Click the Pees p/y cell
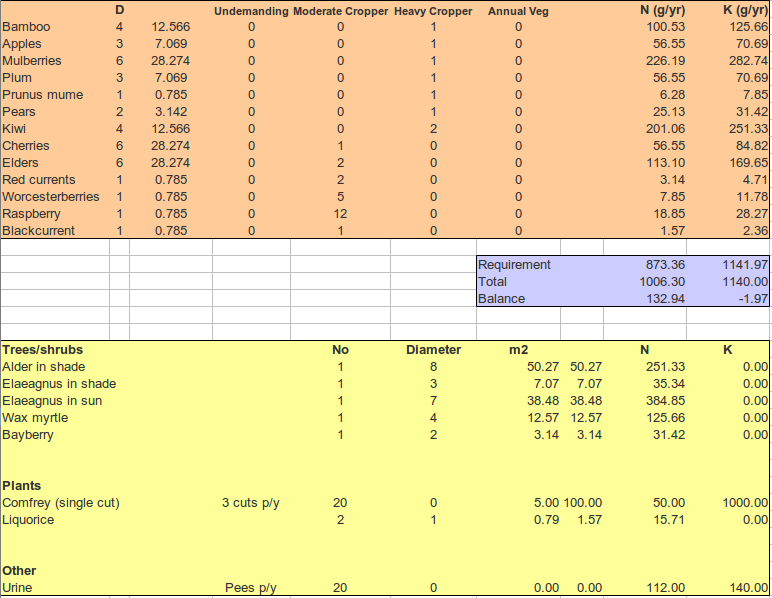Image resolution: width=772 pixels, height=598 pixels. click(x=251, y=588)
